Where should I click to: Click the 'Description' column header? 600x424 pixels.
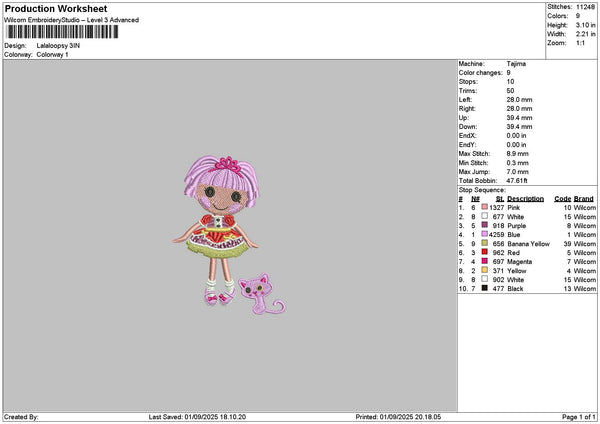click(525, 199)
